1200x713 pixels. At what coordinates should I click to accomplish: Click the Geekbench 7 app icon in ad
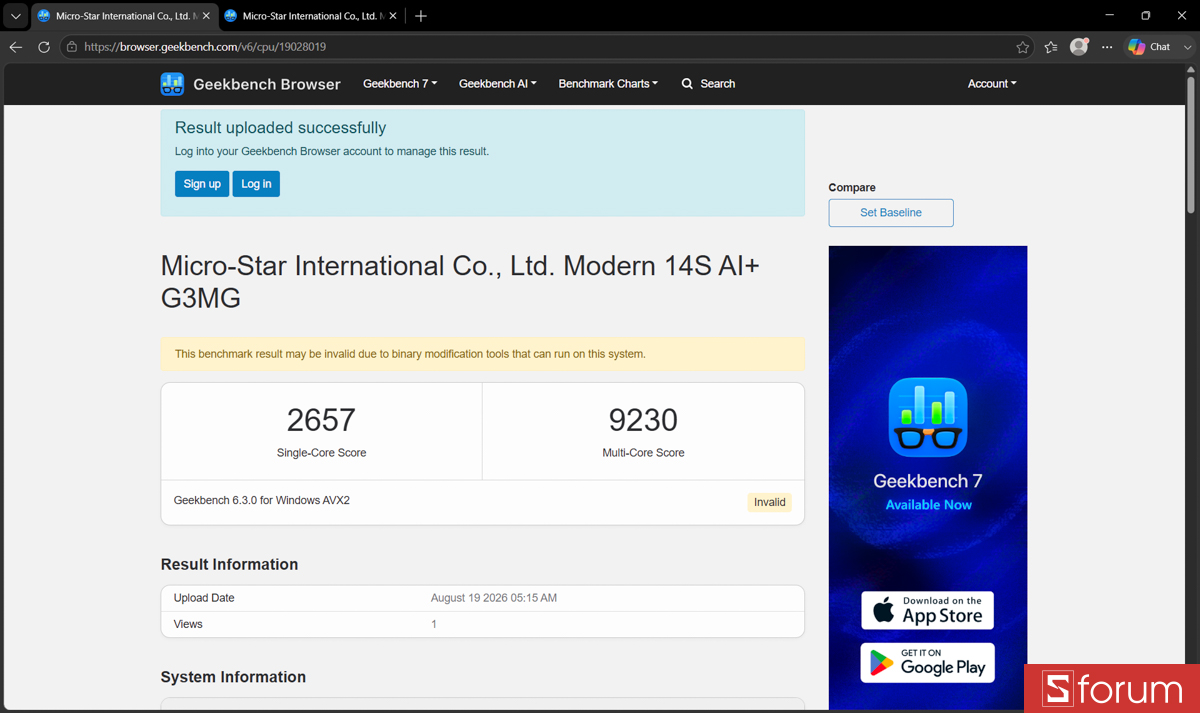928,417
